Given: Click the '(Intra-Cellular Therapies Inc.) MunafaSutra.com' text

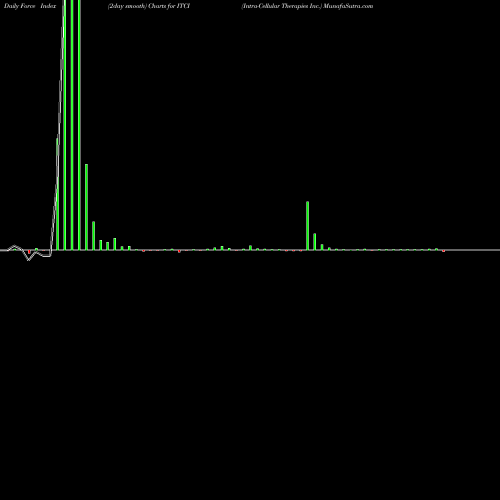Looking at the screenshot, I should 307,6.
